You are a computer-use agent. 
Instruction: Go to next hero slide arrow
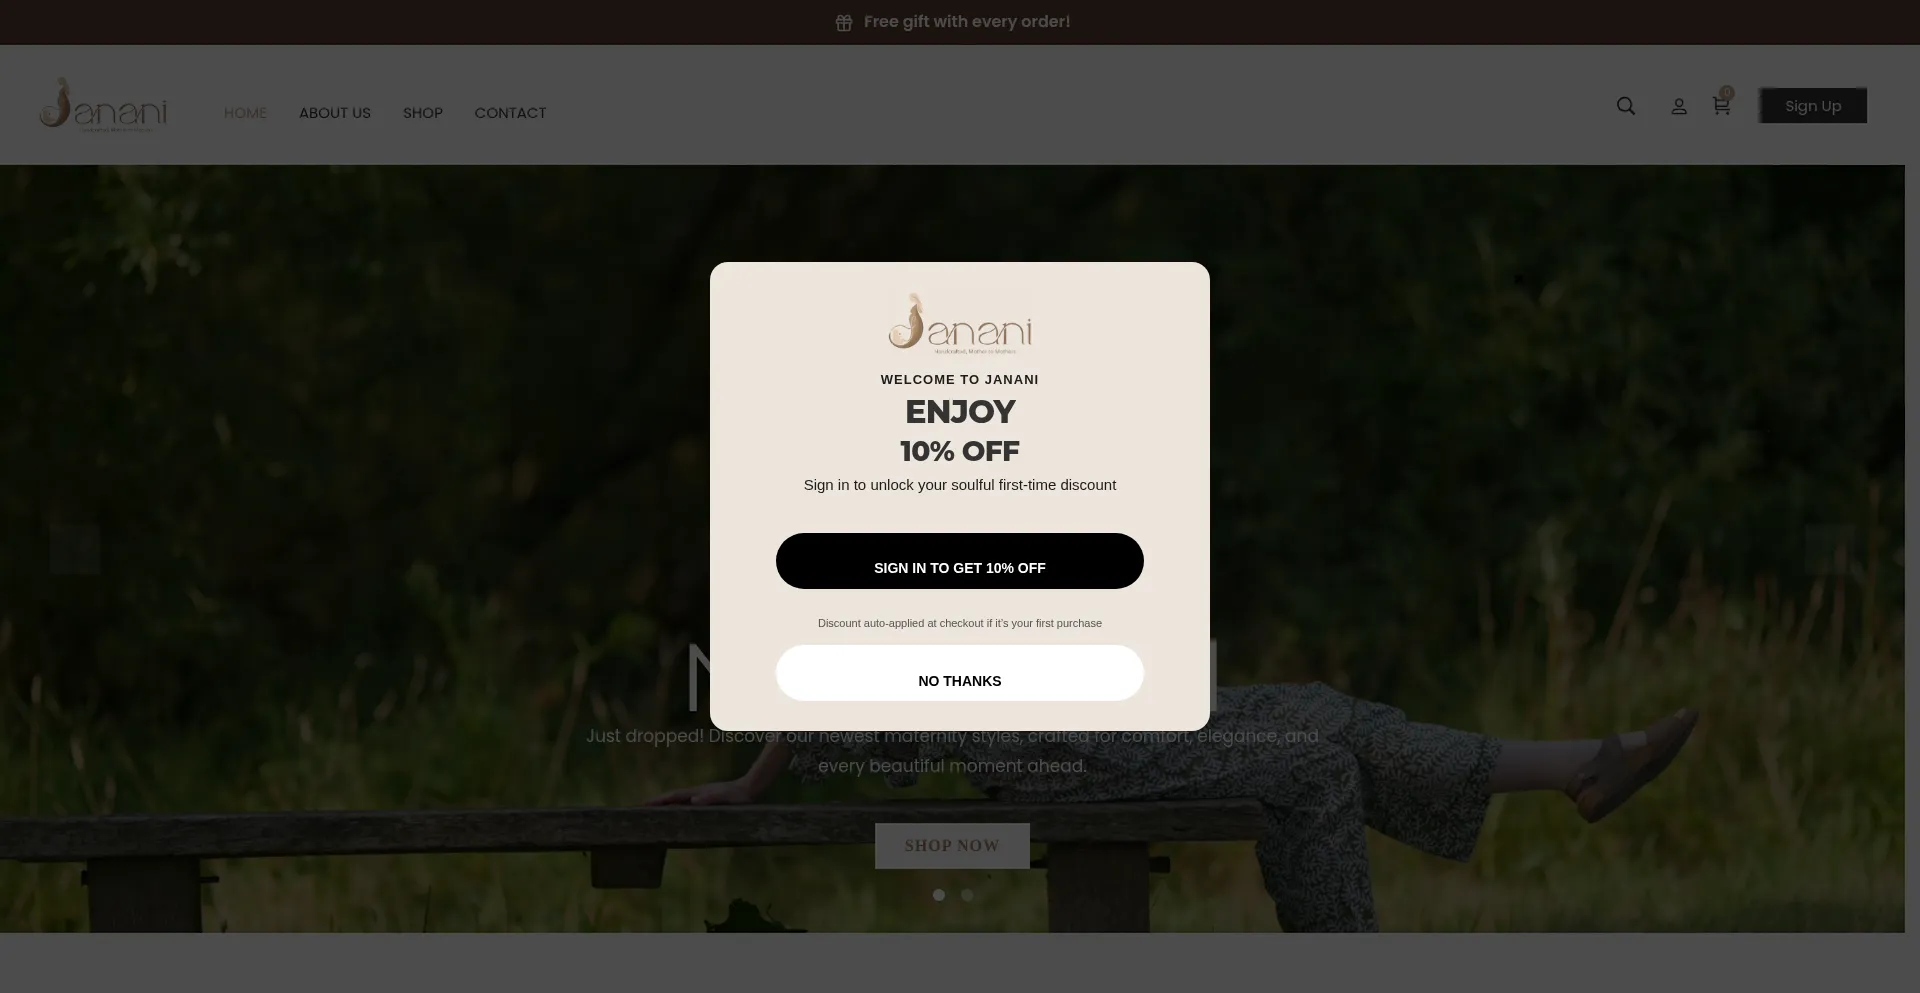click(1829, 548)
